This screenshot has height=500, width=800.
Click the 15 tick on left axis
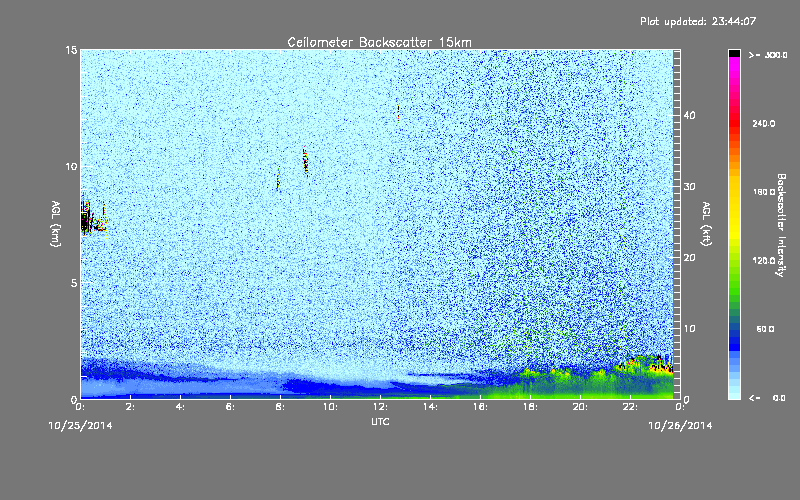point(71,50)
